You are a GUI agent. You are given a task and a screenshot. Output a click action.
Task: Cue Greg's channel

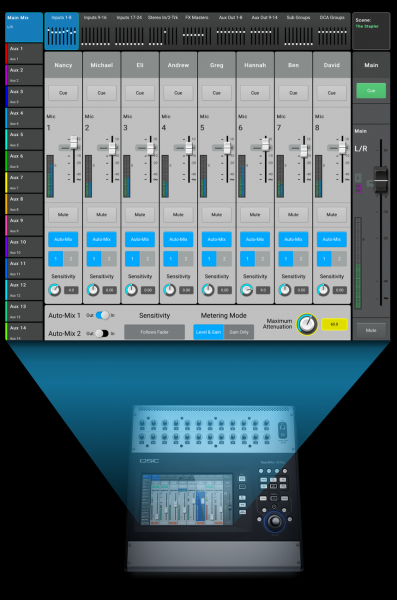coord(217,93)
